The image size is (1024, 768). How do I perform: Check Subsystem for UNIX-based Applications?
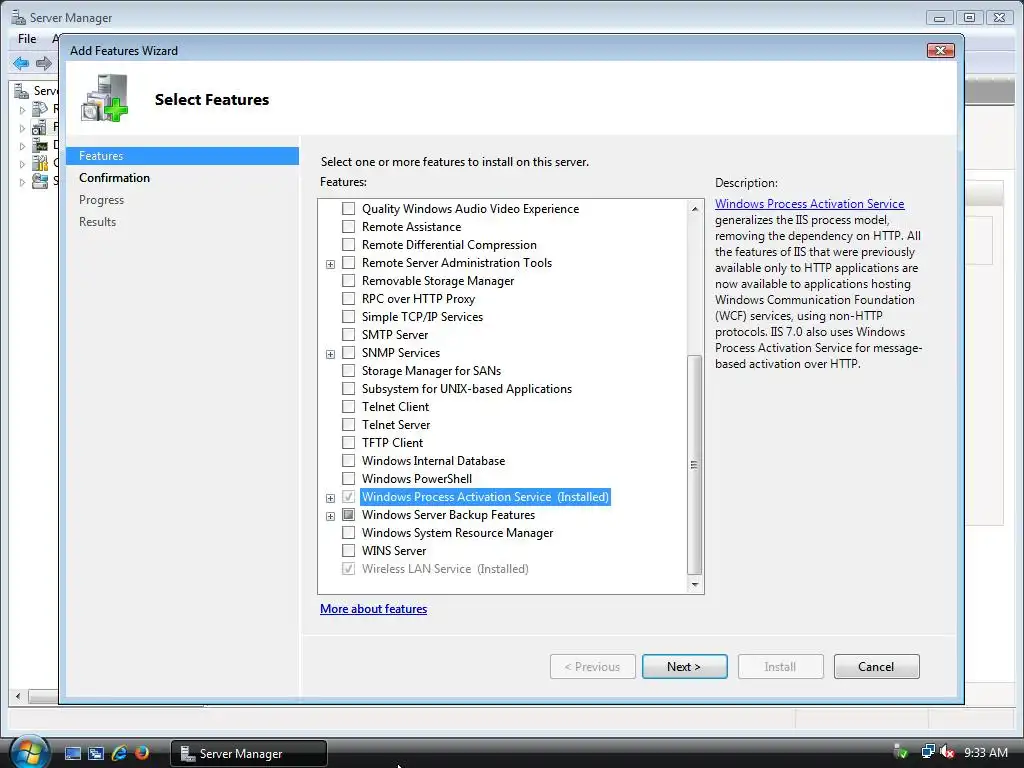[349, 389]
